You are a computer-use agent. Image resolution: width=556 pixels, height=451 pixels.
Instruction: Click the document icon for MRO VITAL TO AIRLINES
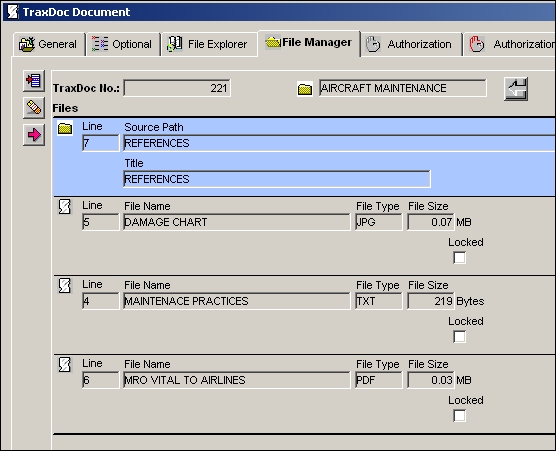[65, 365]
